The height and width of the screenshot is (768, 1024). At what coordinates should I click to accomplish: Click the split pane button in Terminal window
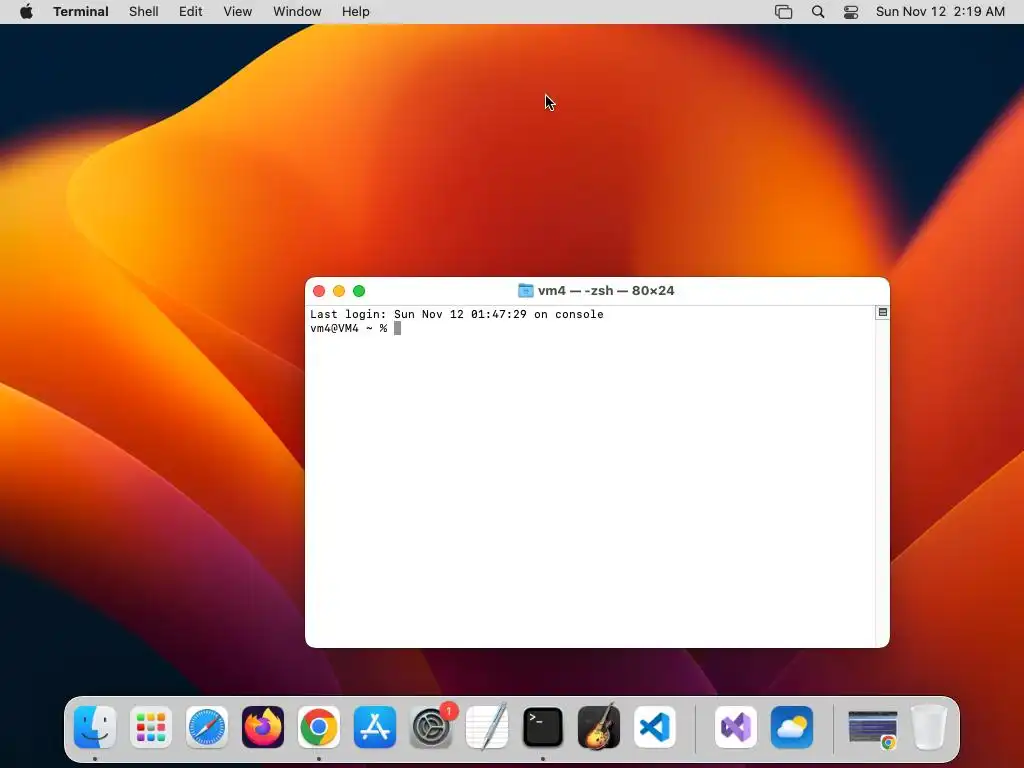[x=882, y=313]
